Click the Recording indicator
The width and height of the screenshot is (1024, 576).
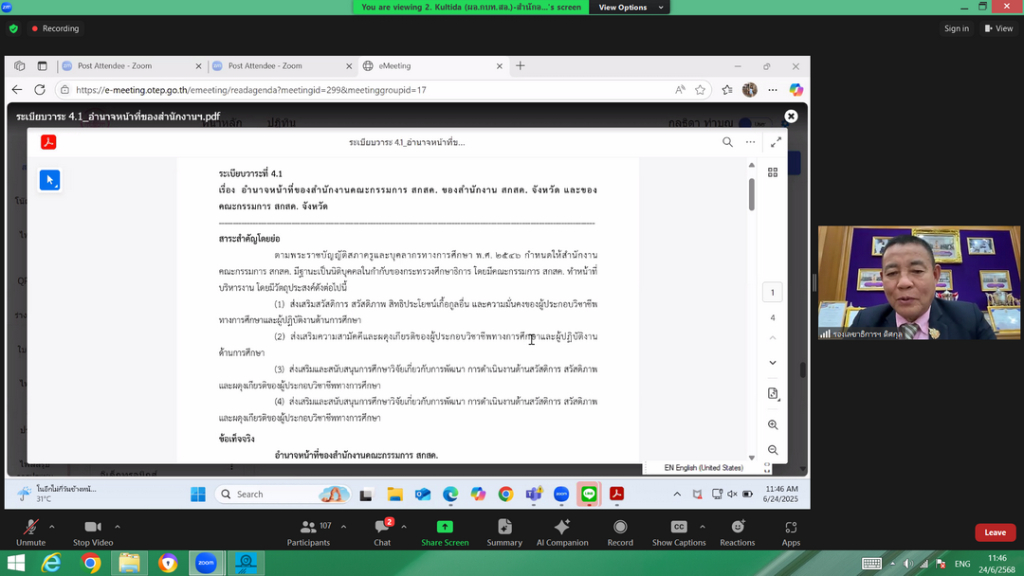coord(56,28)
